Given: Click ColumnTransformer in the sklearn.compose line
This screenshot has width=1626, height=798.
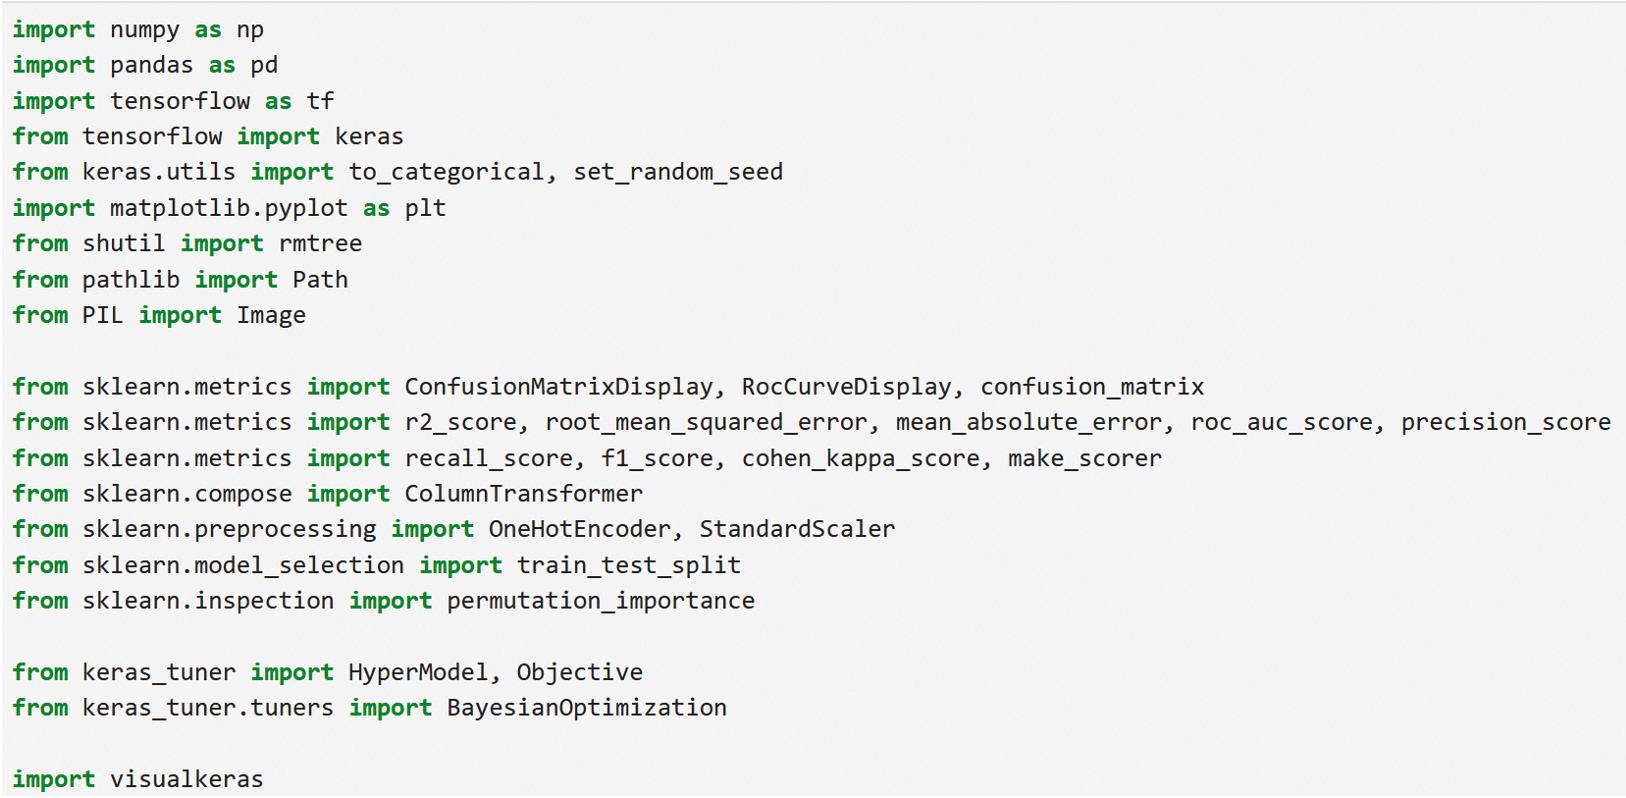Looking at the screenshot, I should coord(523,494).
